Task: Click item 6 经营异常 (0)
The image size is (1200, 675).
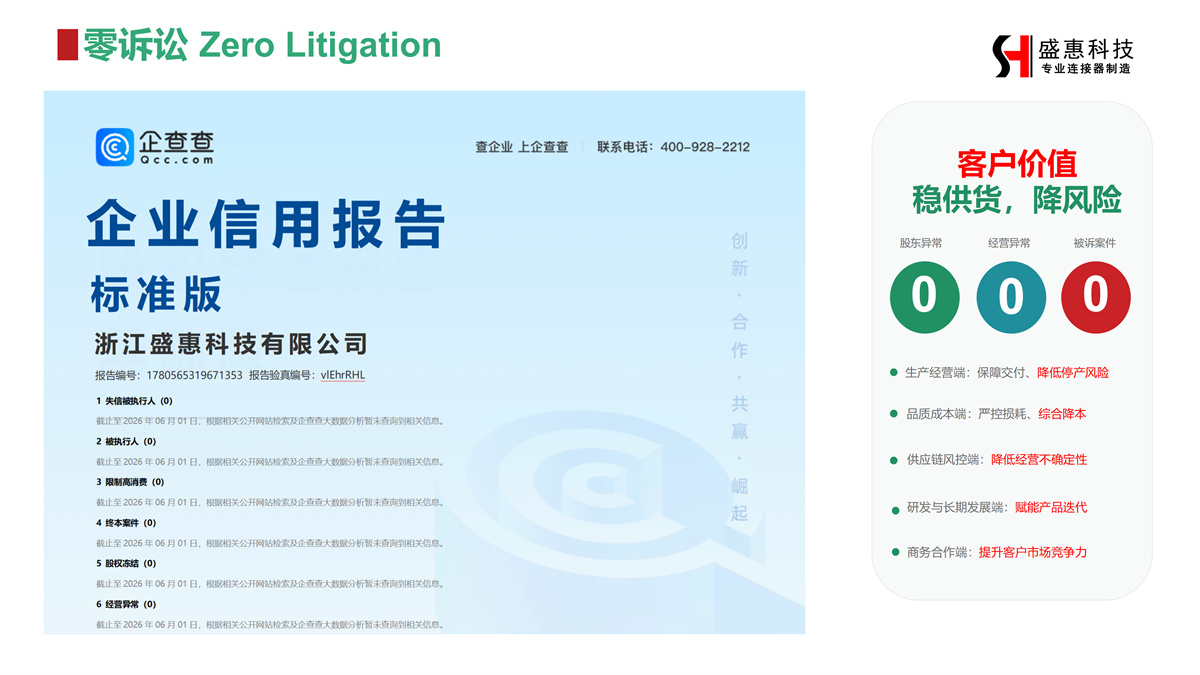Action: point(126,604)
